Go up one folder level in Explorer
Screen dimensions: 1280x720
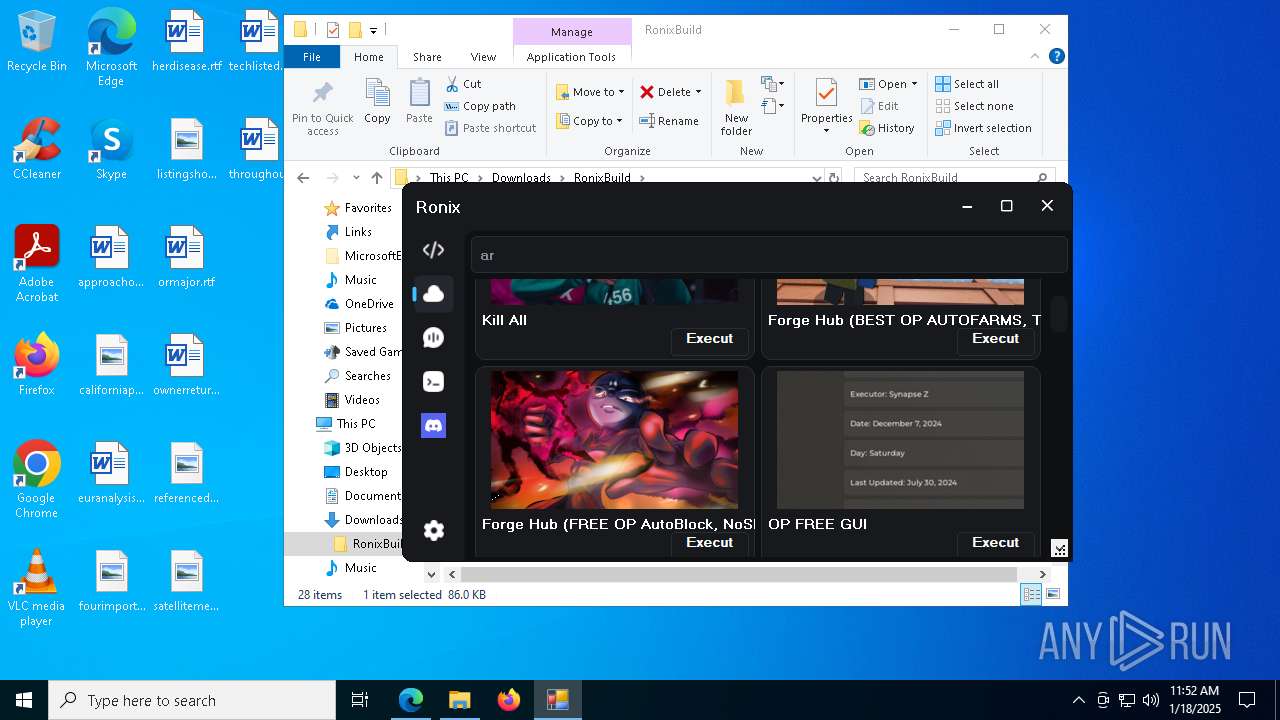click(376, 178)
